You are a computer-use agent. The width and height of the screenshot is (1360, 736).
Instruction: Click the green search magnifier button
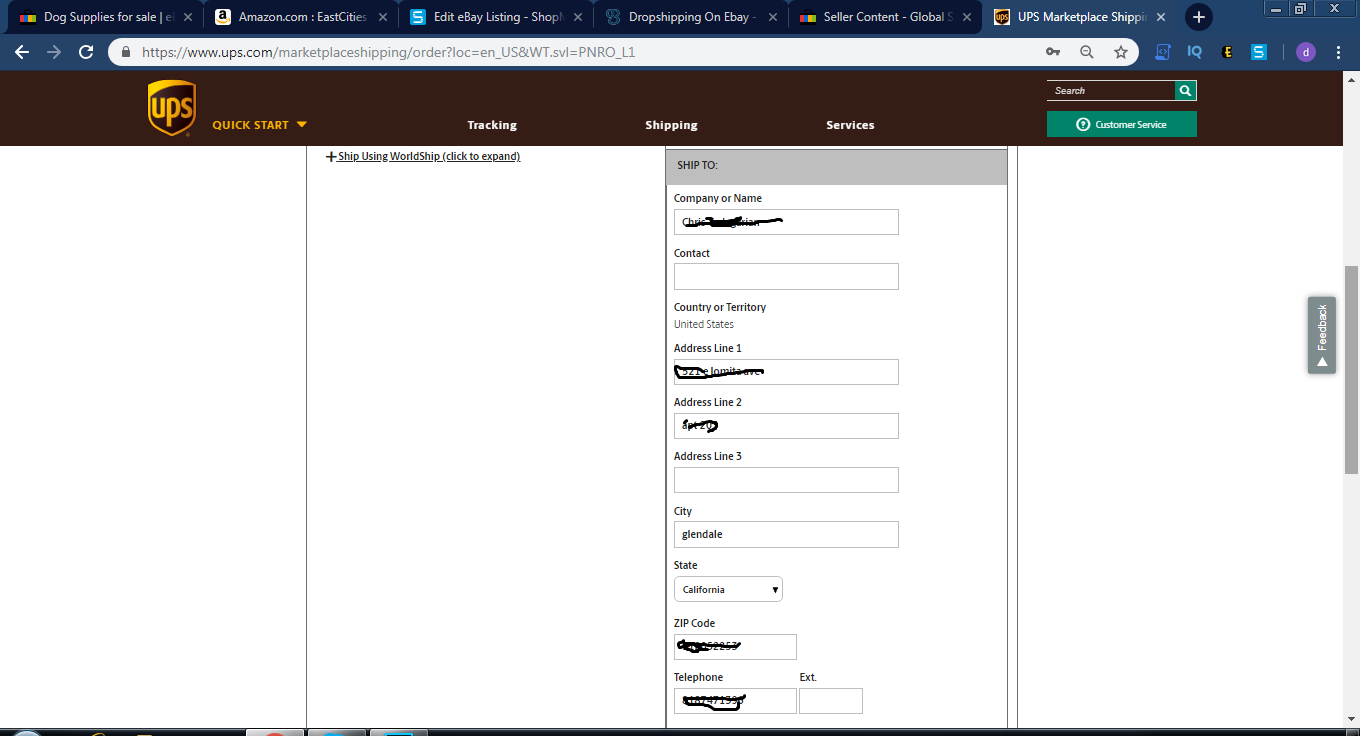tap(1186, 91)
